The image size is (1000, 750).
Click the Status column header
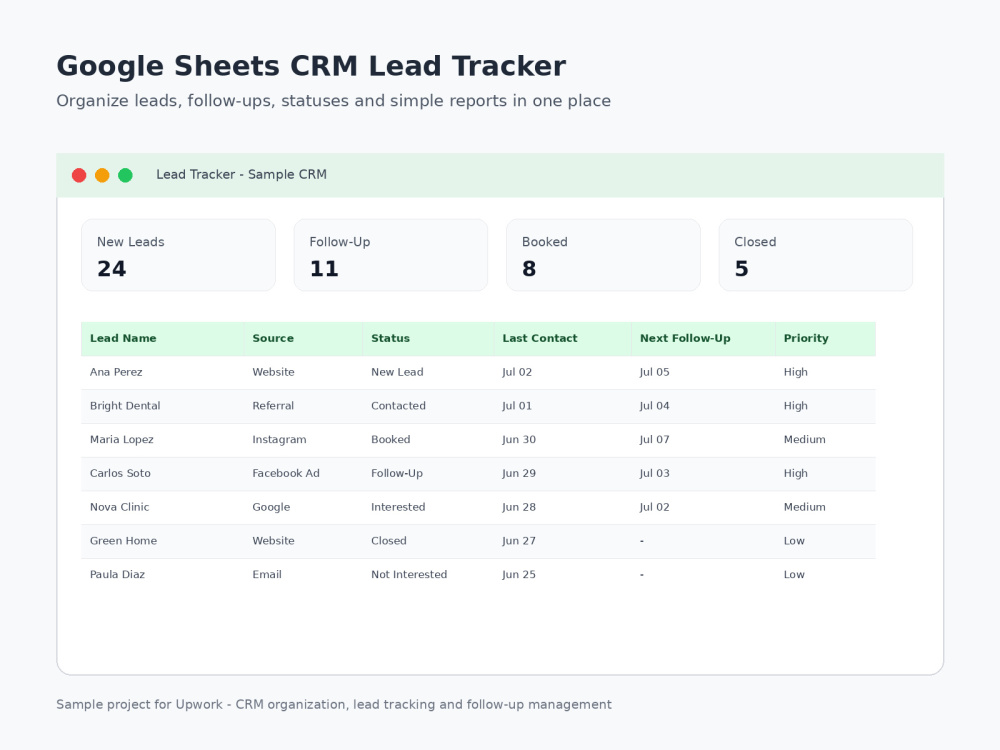coord(429,339)
